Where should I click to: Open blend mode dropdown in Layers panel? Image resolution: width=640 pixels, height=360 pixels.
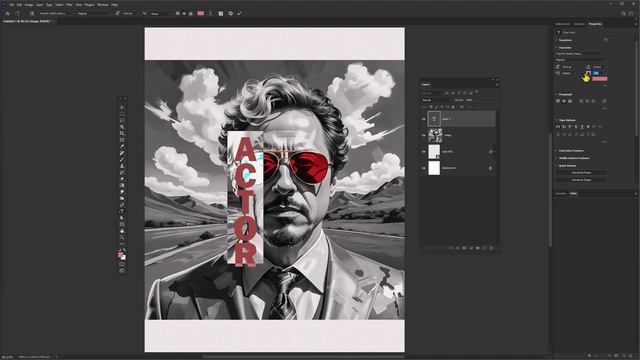(436, 100)
